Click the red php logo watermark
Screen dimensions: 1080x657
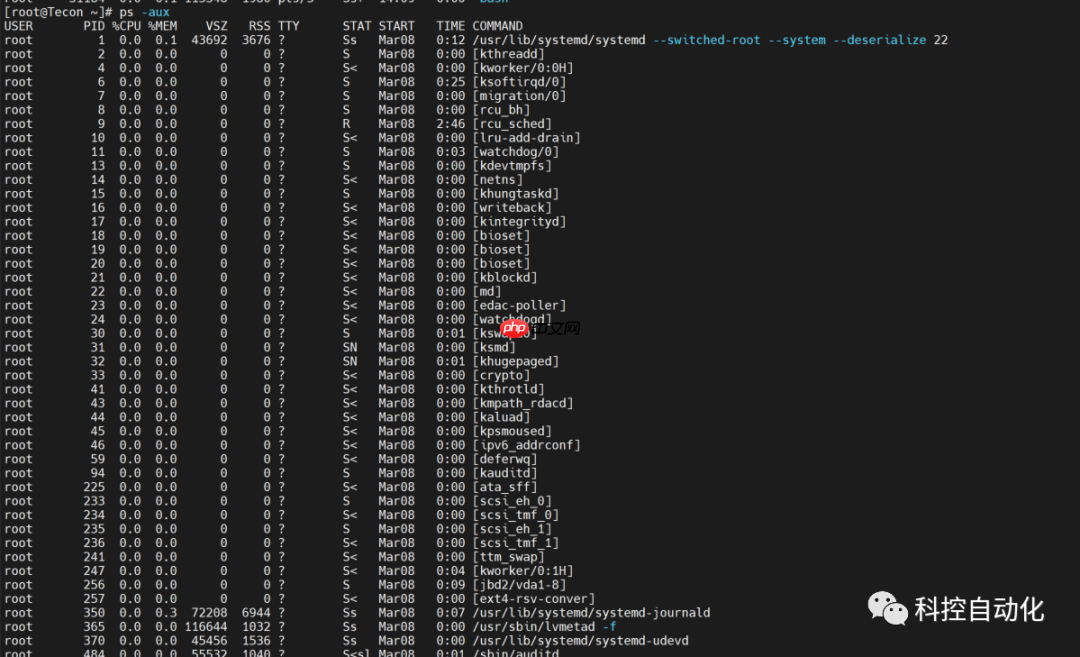pos(515,327)
